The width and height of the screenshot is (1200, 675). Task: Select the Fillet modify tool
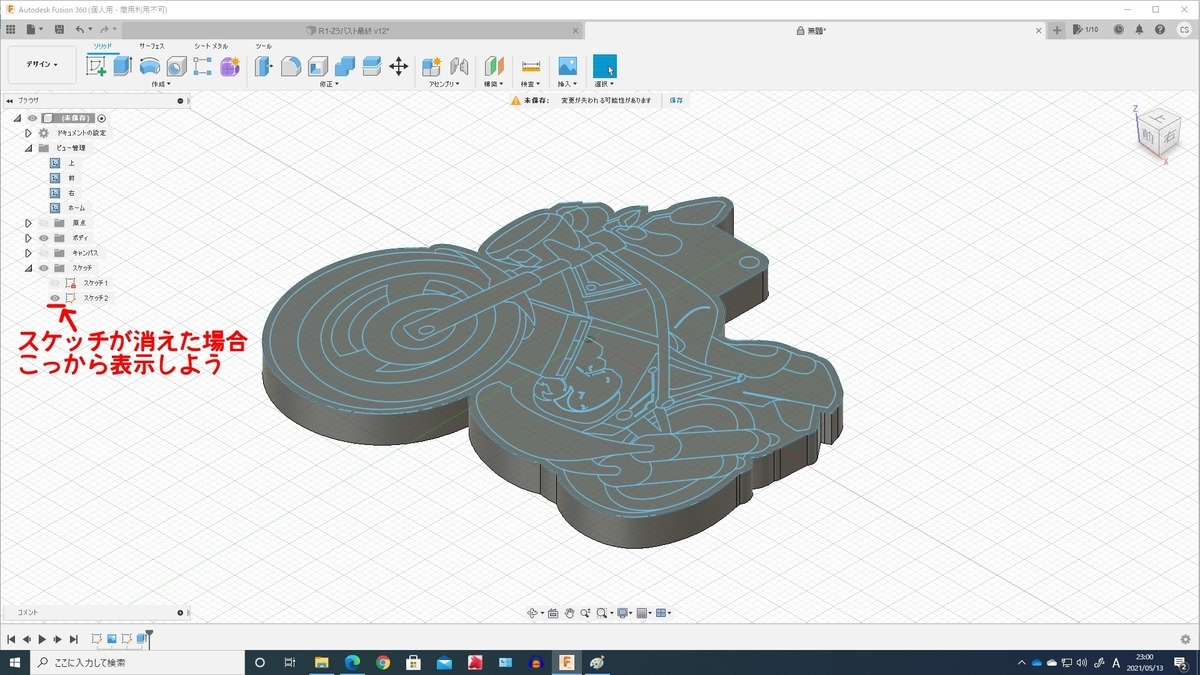pyautogui.click(x=291, y=66)
